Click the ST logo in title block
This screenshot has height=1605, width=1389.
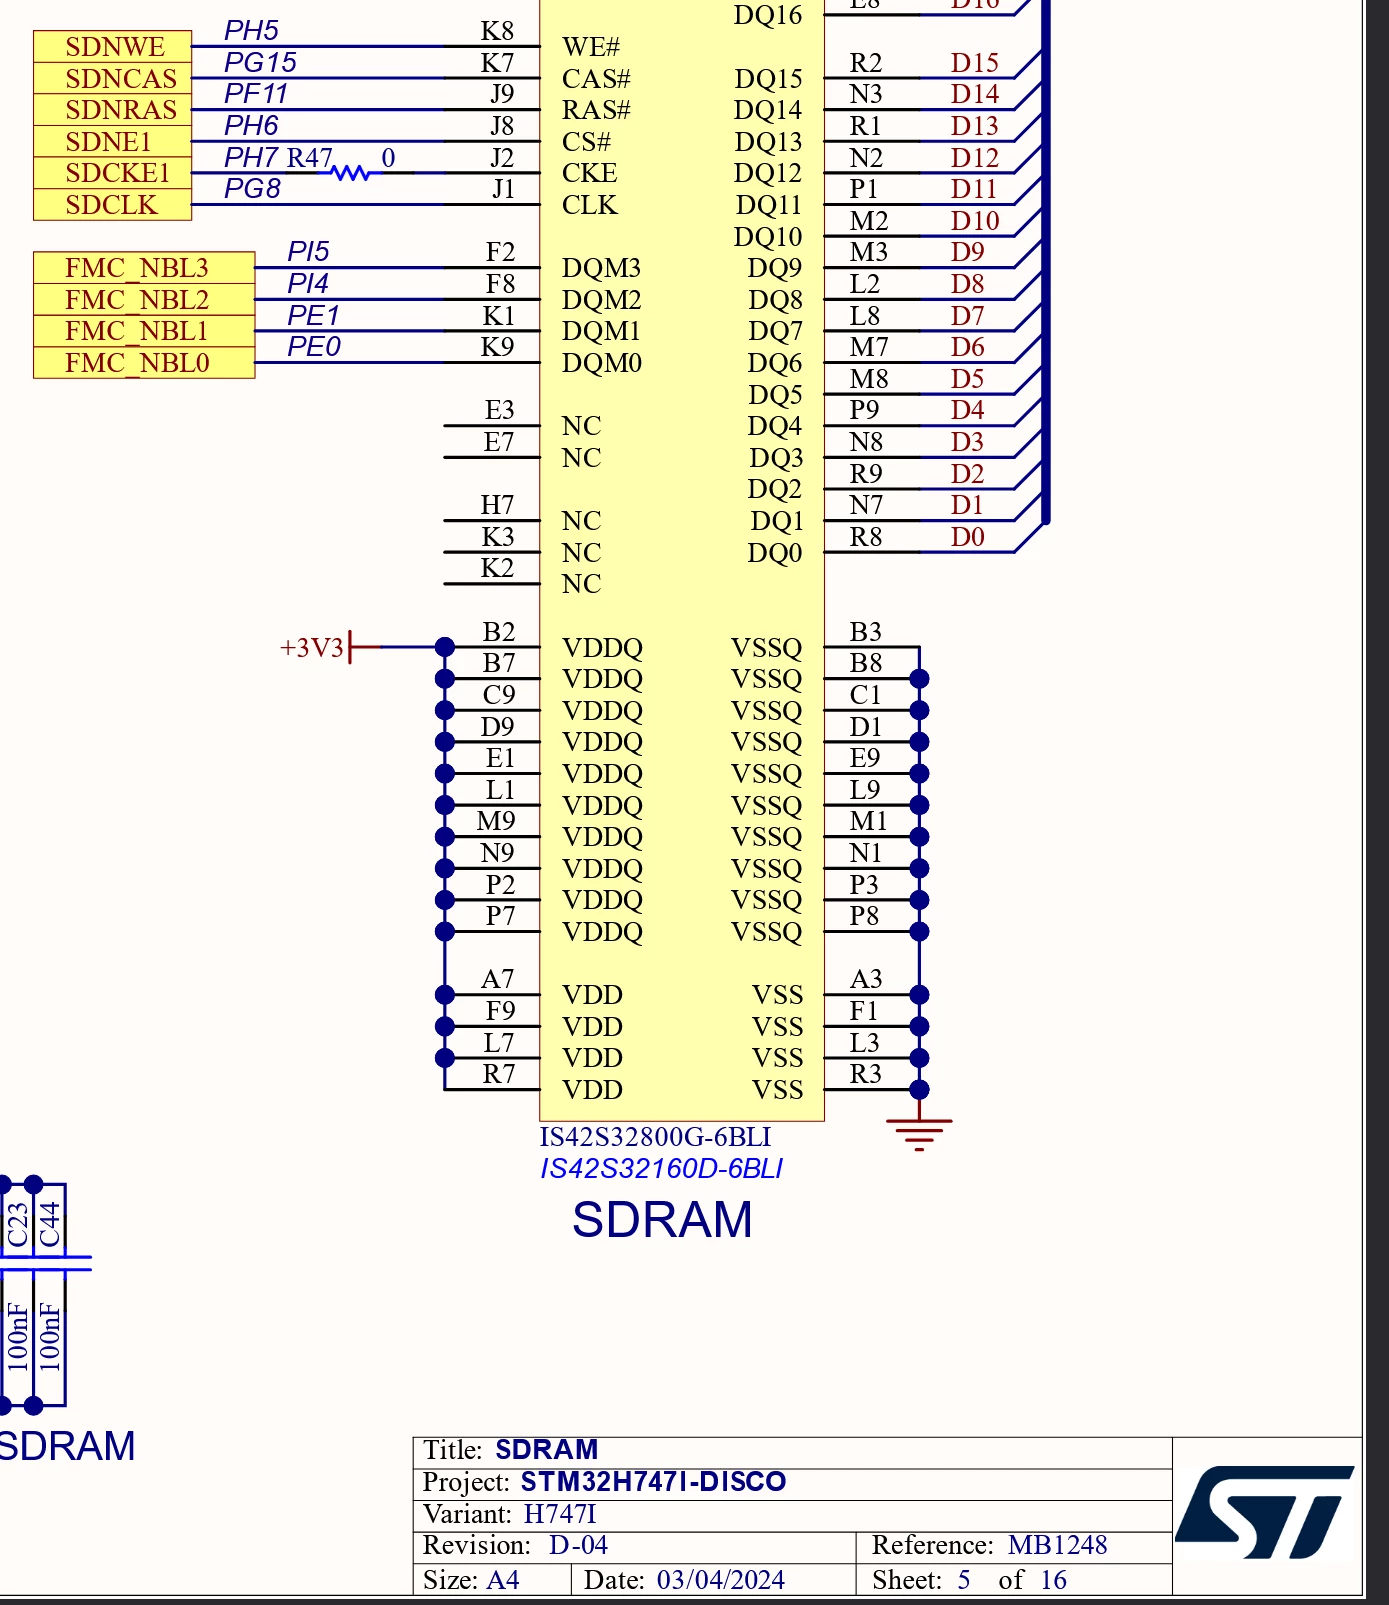(x=1265, y=1512)
